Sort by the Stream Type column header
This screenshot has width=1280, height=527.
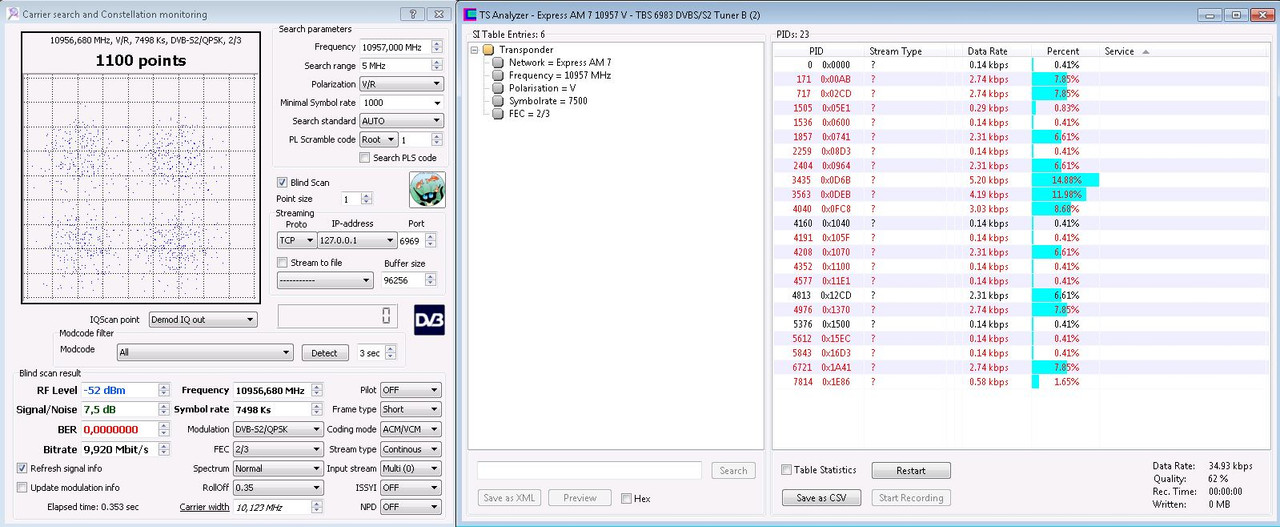[896, 51]
